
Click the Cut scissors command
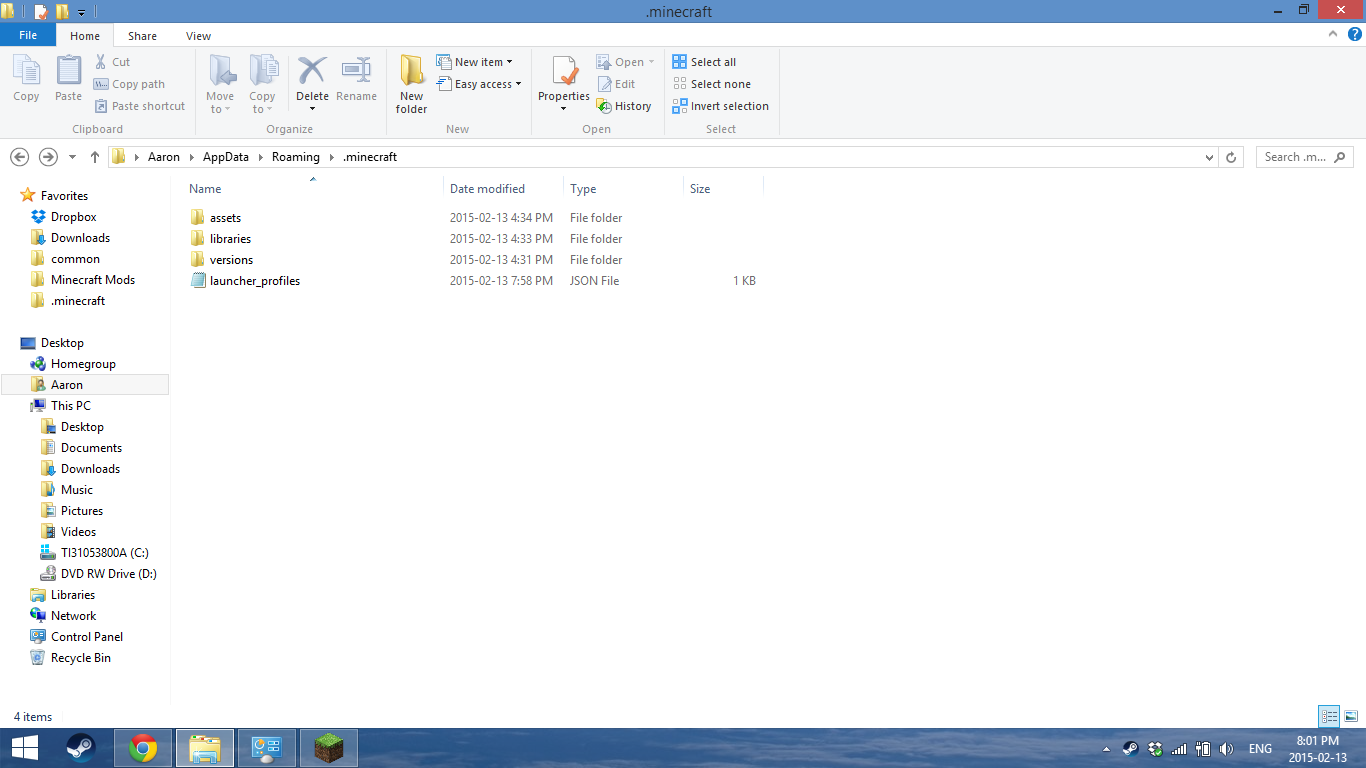[x=113, y=62]
